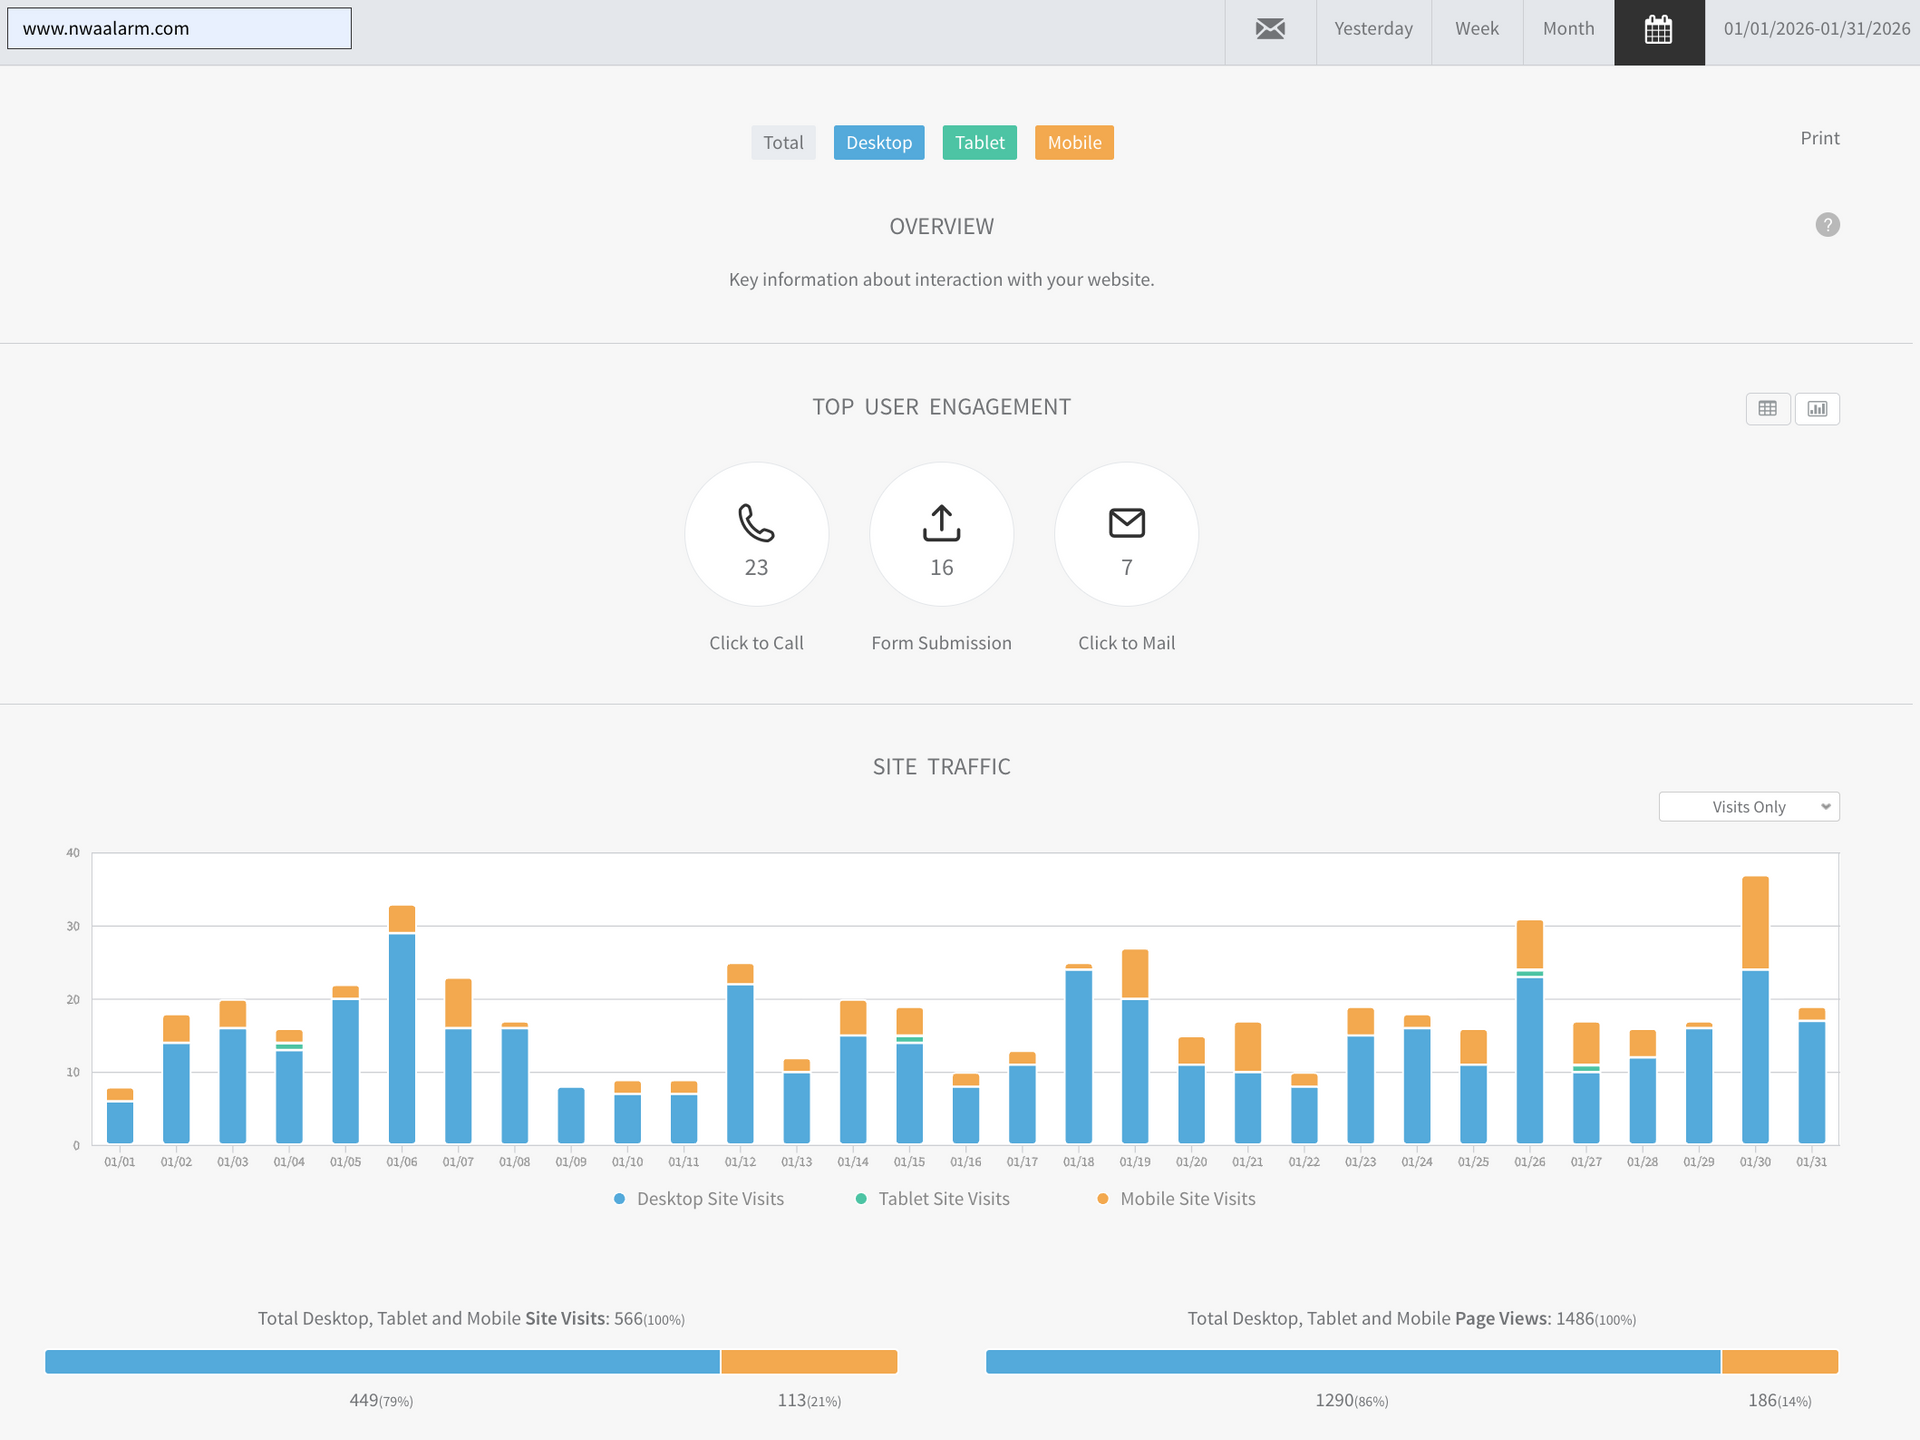
Task: Open the Visits Only dropdown
Action: pos(1748,807)
